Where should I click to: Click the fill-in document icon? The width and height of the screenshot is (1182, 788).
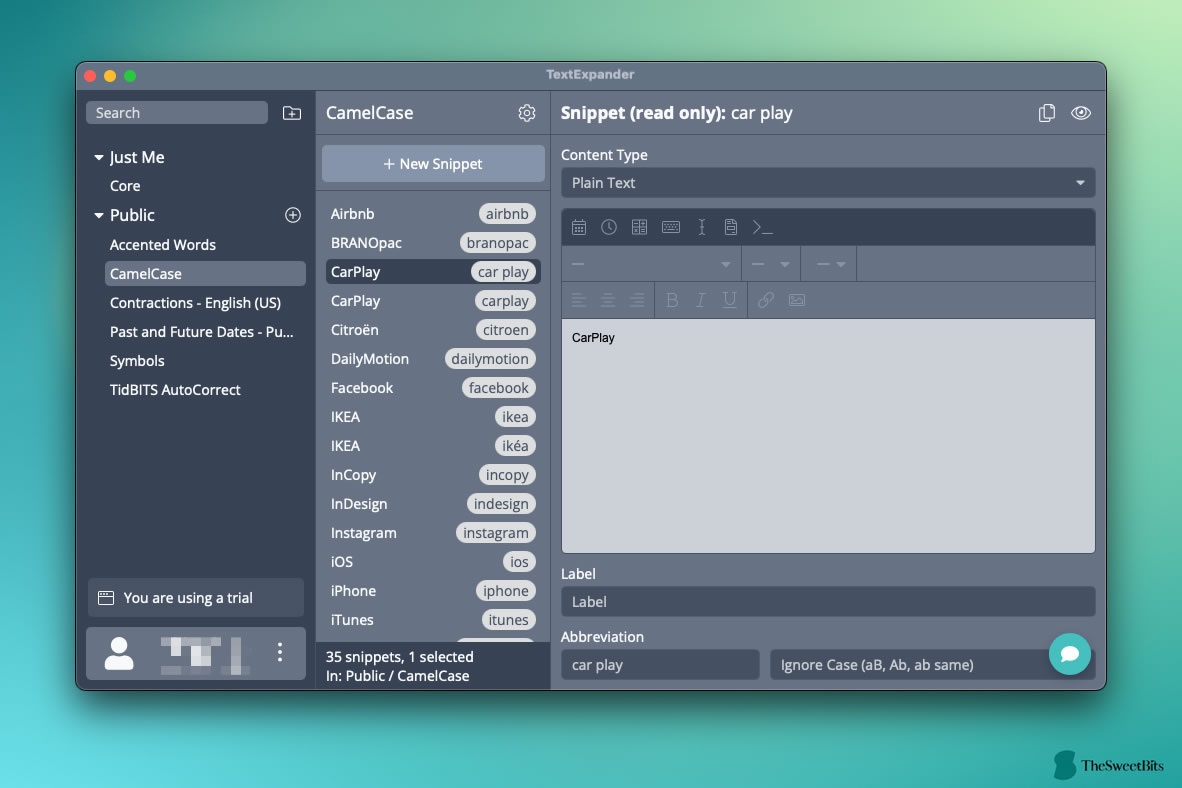tap(730, 227)
